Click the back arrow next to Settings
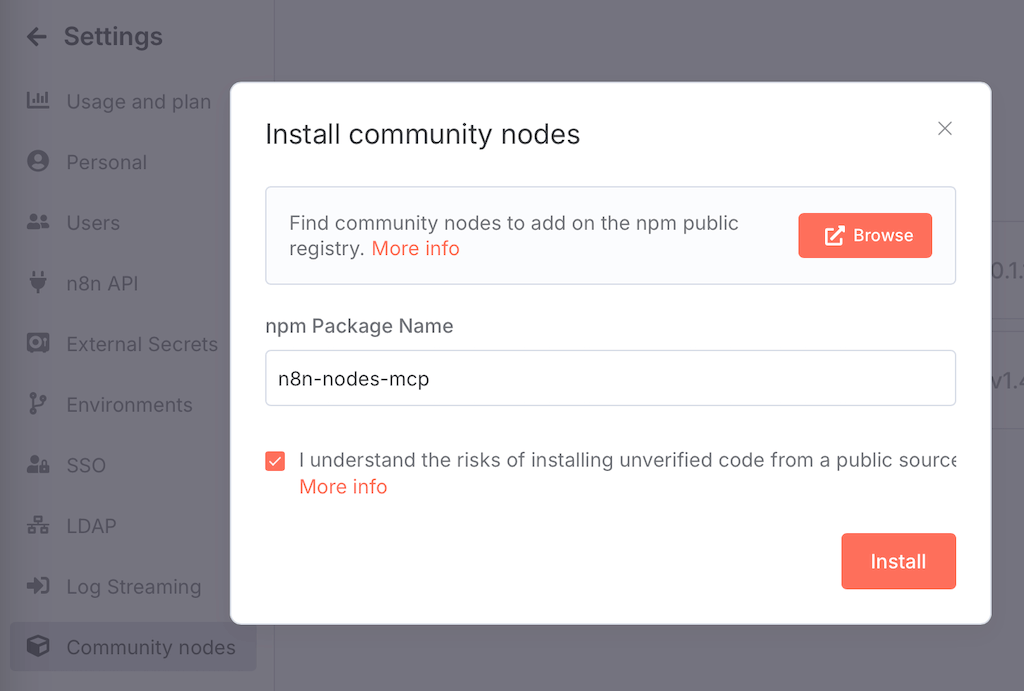Viewport: 1024px width, 691px height. (37, 37)
